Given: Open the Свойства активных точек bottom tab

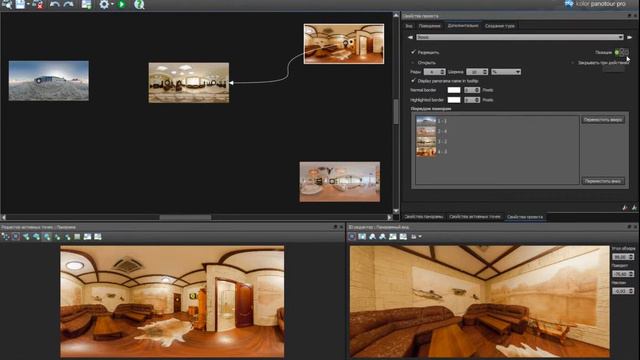Looking at the screenshot, I should click(x=475, y=217).
